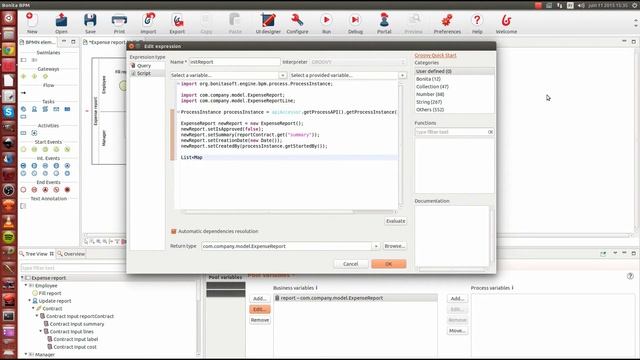Click the New toolbar icon
The width and height of the screenshot is (640, 360).
(x=32, y=23)
